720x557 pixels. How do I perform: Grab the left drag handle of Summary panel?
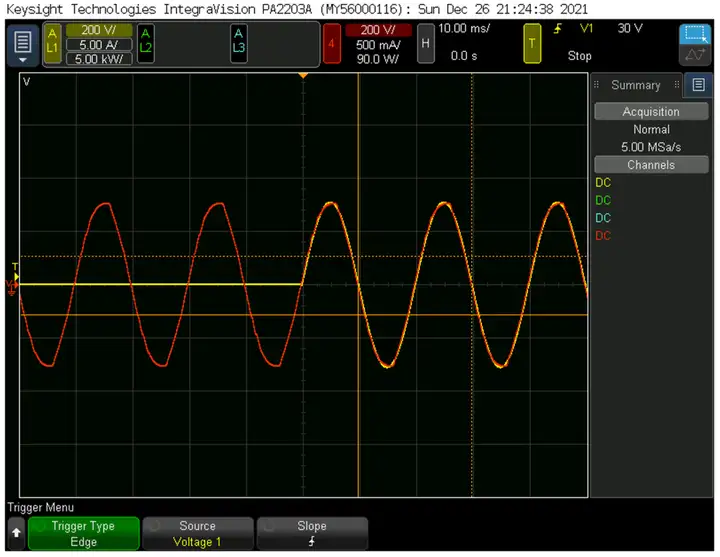[x=596, y=84]
